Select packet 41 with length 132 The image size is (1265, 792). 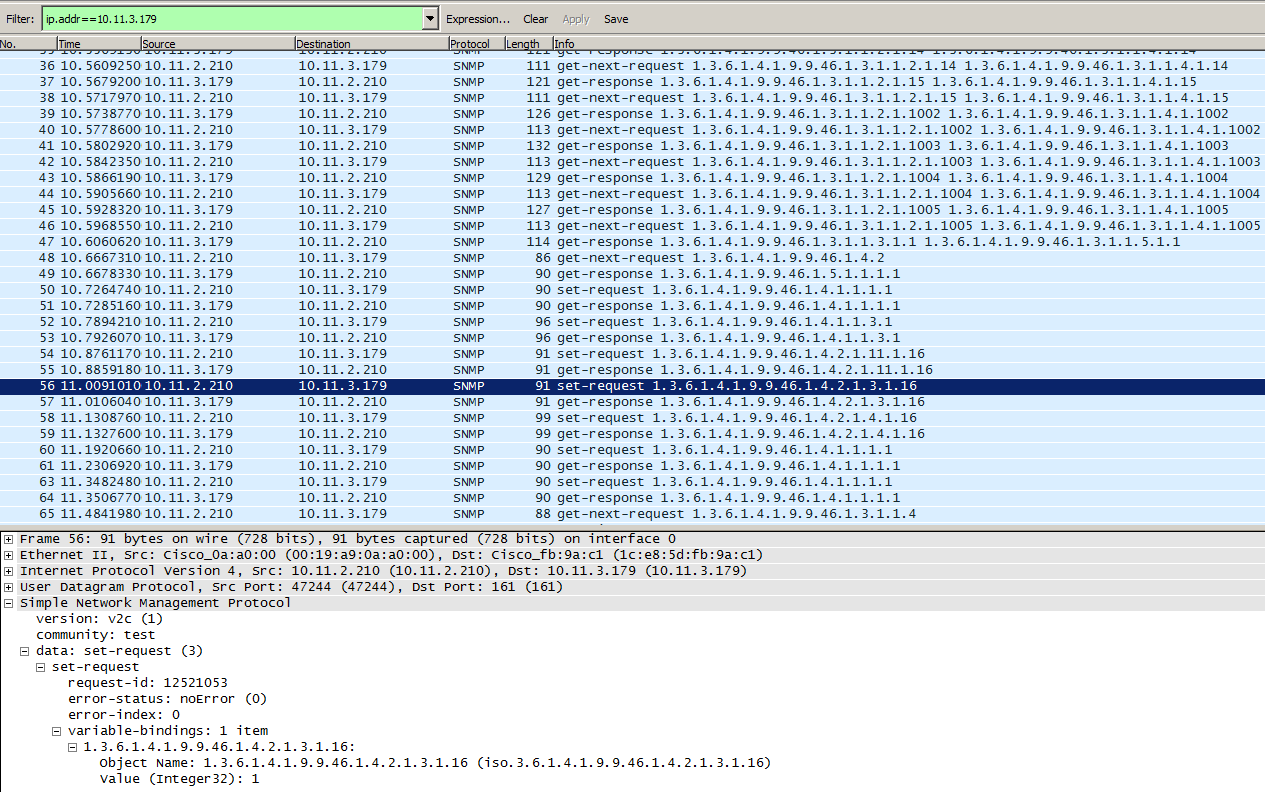click(632, 146)
